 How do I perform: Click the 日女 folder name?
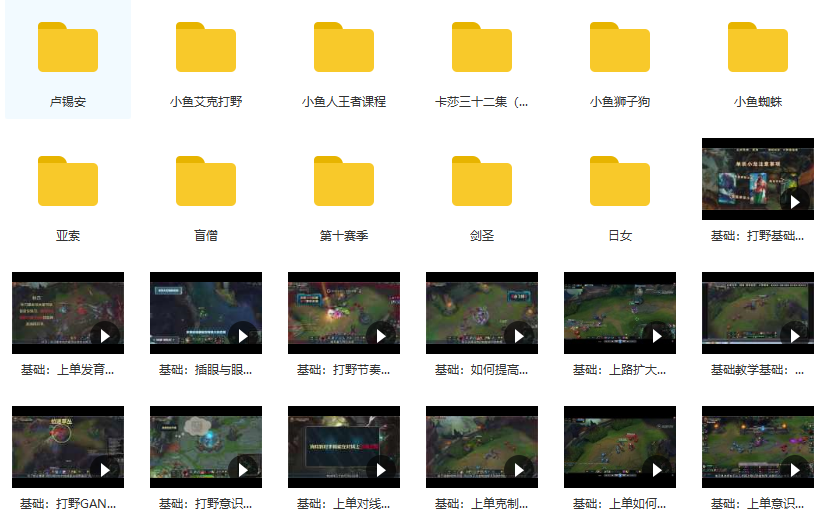tap(620, 236)
